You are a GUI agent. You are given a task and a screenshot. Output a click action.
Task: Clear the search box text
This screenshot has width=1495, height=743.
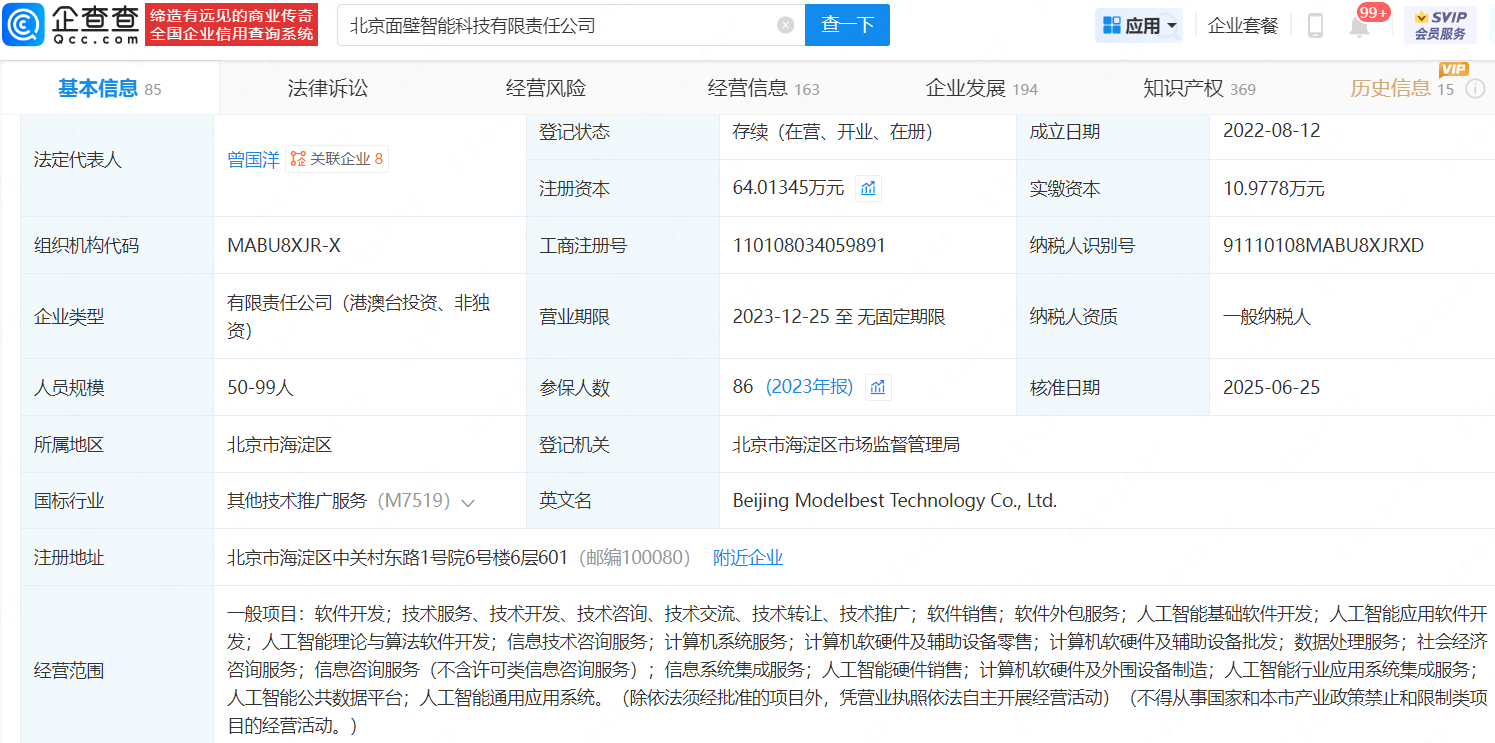786,25
